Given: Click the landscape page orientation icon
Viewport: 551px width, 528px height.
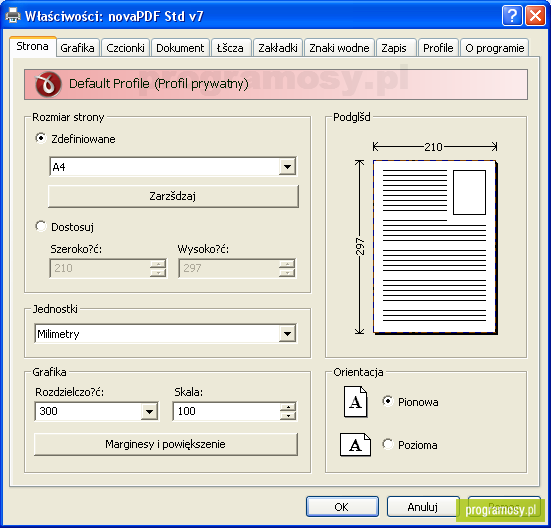Looking at the screenshot, I should (355, 444).
